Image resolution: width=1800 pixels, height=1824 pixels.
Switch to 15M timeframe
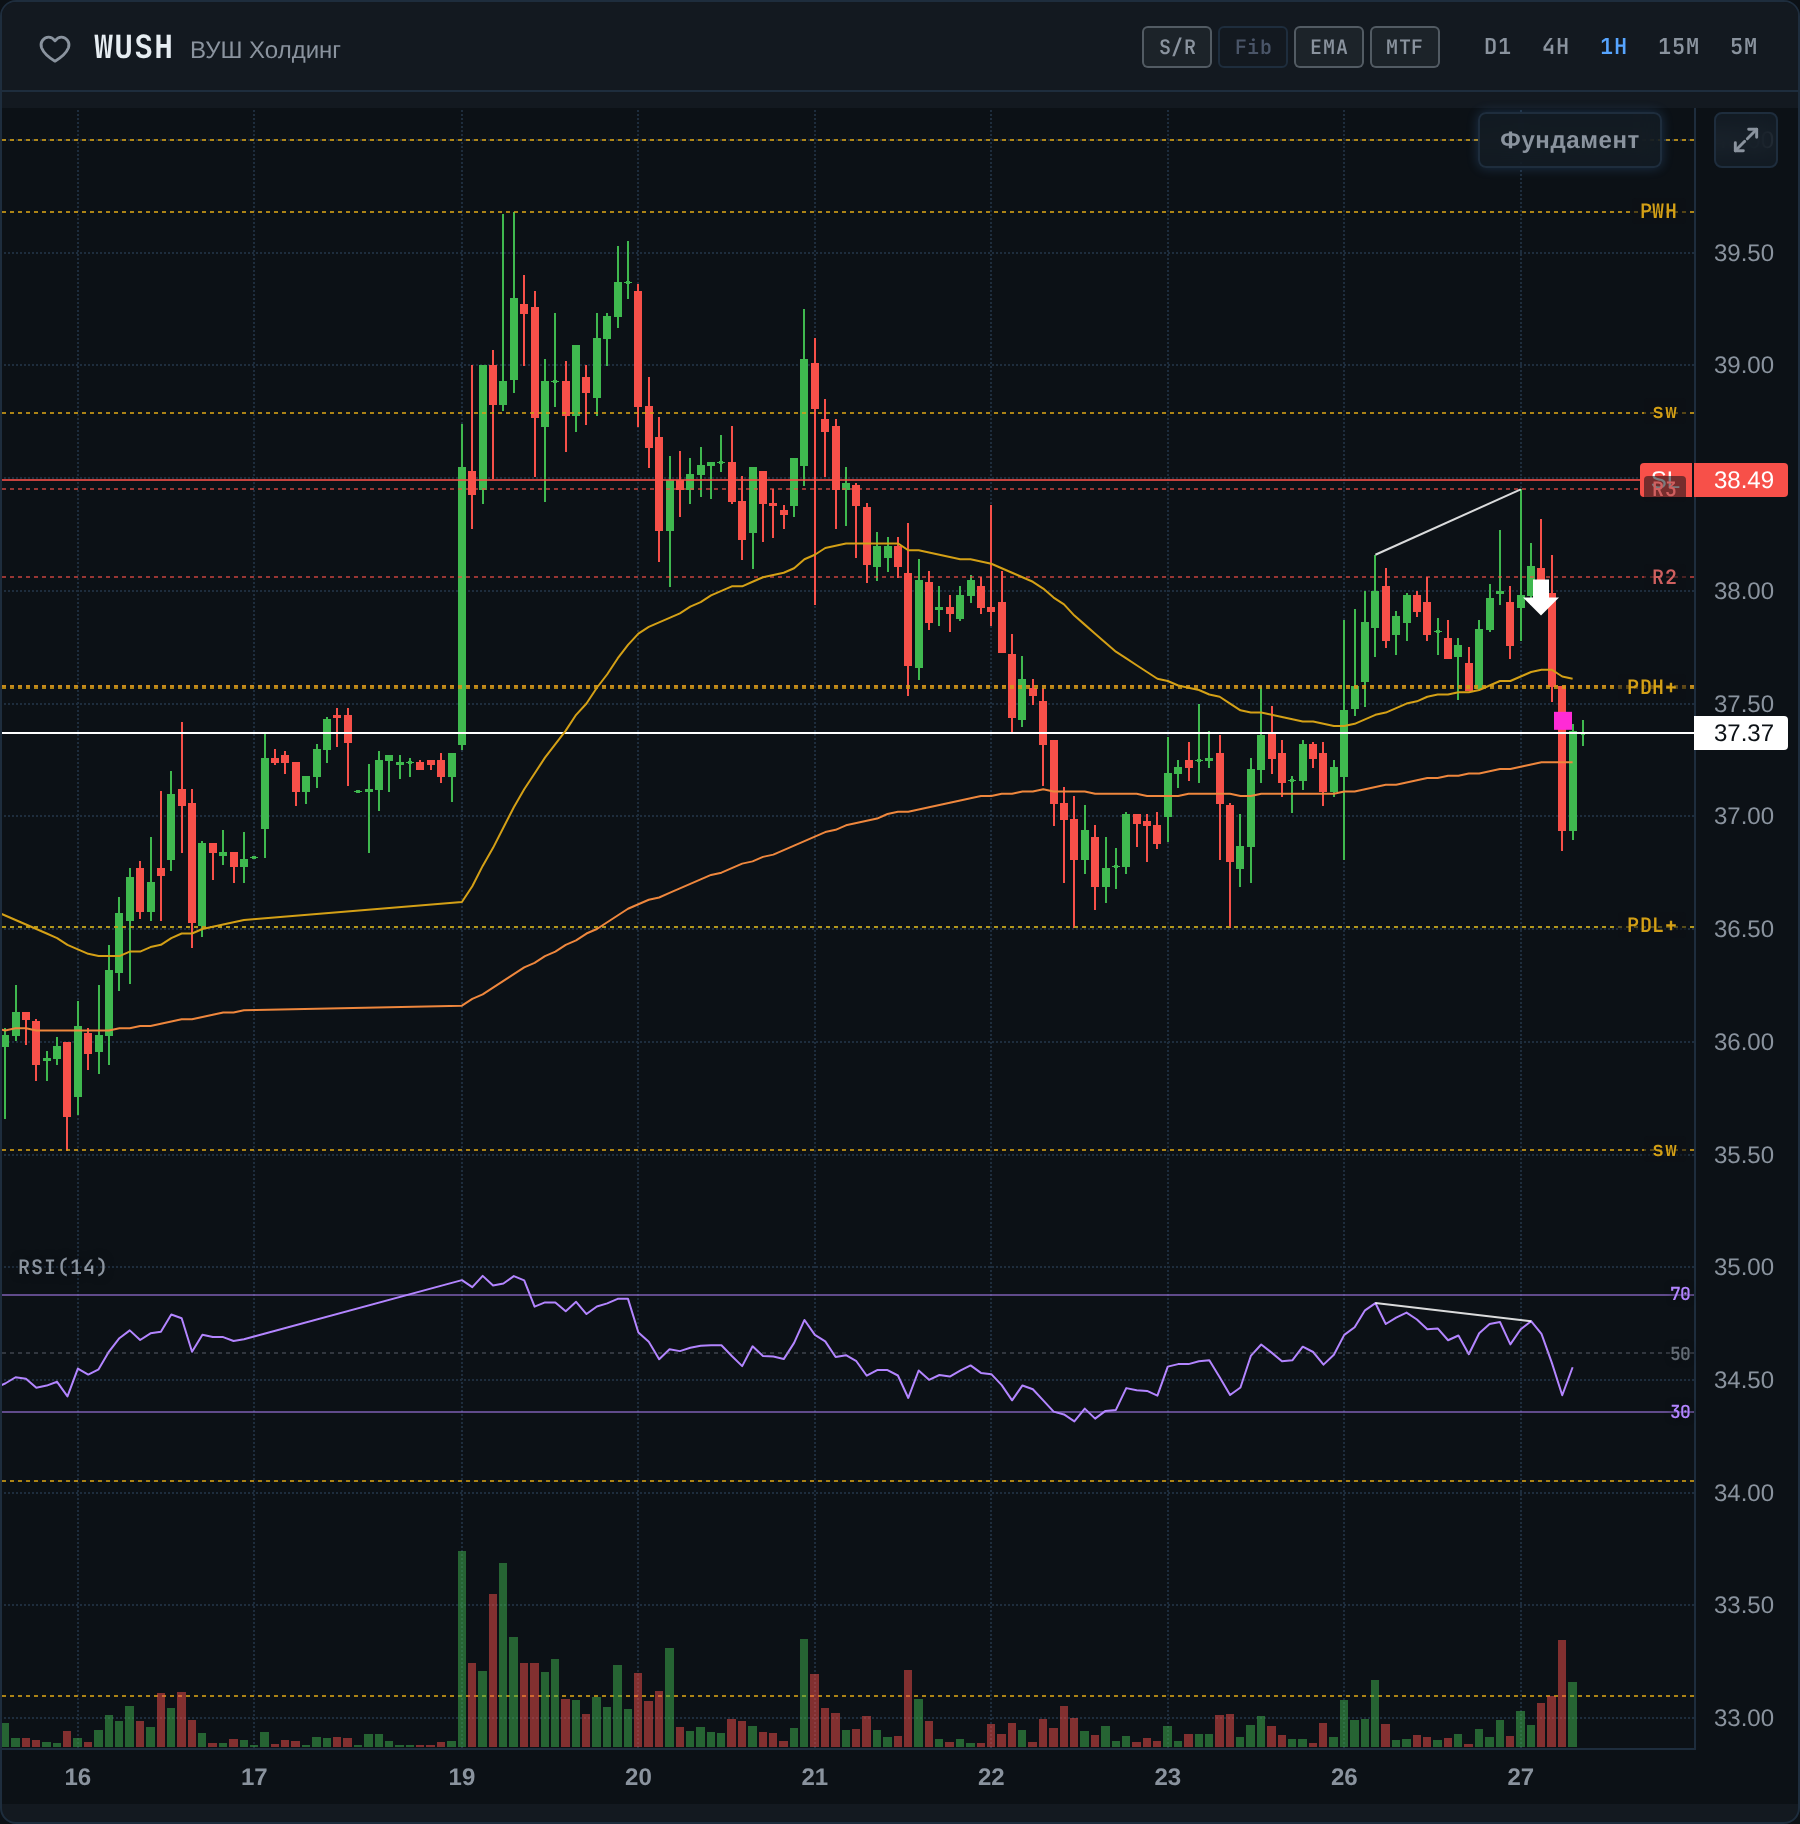[x=1678, y=47]
